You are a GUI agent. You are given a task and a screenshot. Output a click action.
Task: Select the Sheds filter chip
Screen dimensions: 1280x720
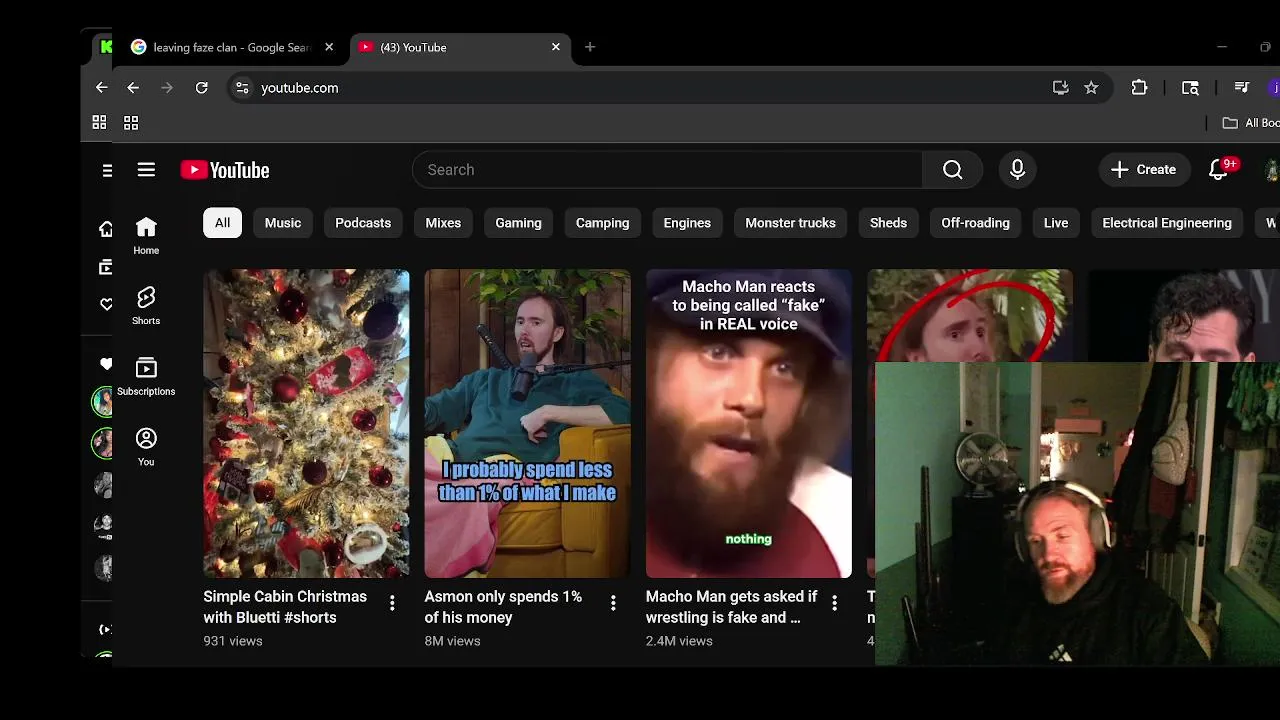pos(888,223)
